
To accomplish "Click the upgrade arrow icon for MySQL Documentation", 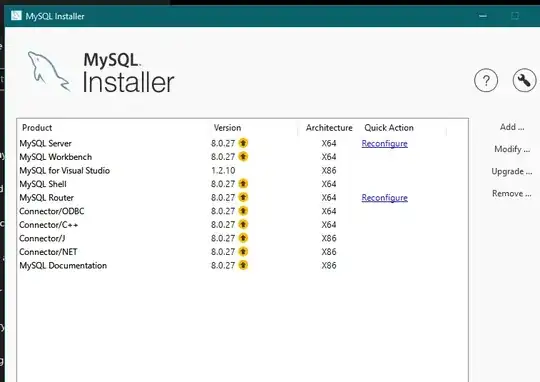I will 243,265.
